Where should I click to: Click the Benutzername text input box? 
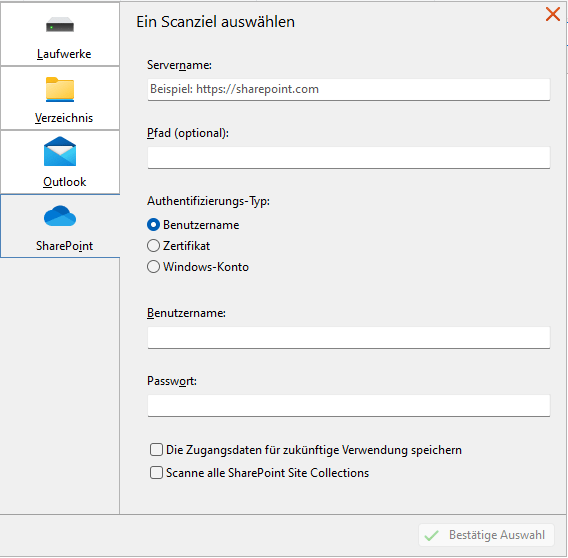(348, 338)
